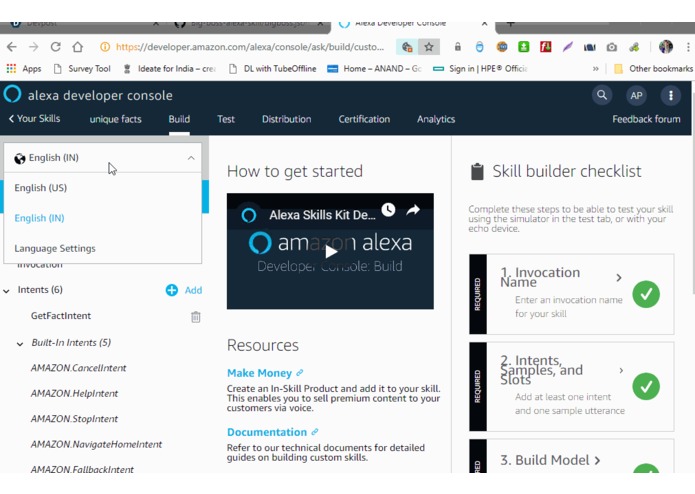
Task: Open the AP account badge
Action: pyautogui.click(x=636, y=95)
